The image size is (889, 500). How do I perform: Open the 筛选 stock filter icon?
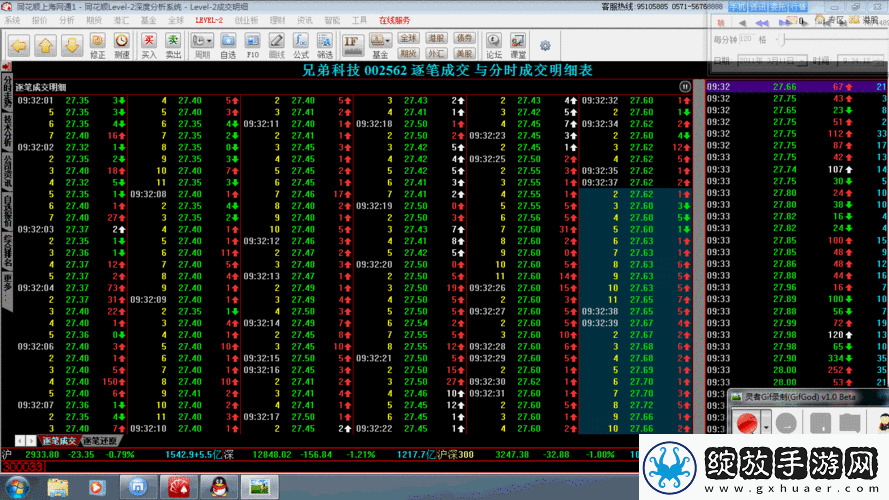[x=325, y=46]
